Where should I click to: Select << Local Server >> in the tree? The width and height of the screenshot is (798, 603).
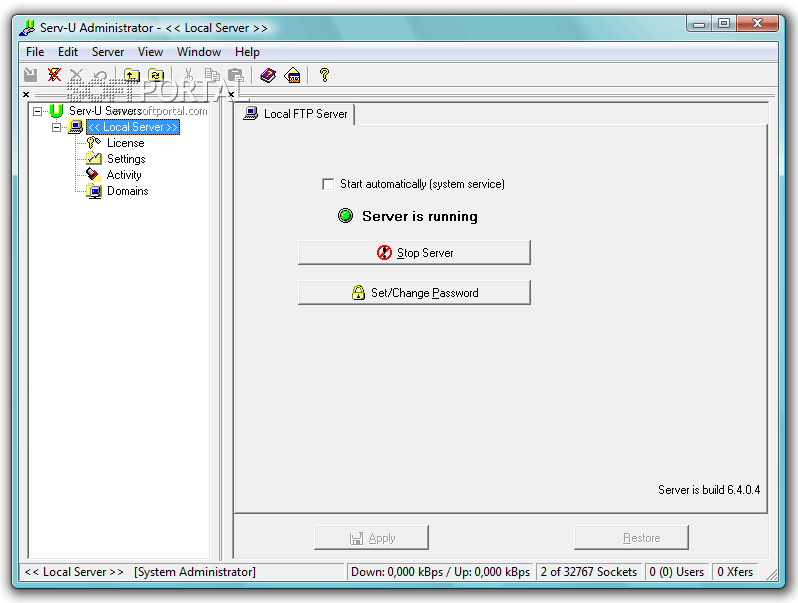pos(133,127)
